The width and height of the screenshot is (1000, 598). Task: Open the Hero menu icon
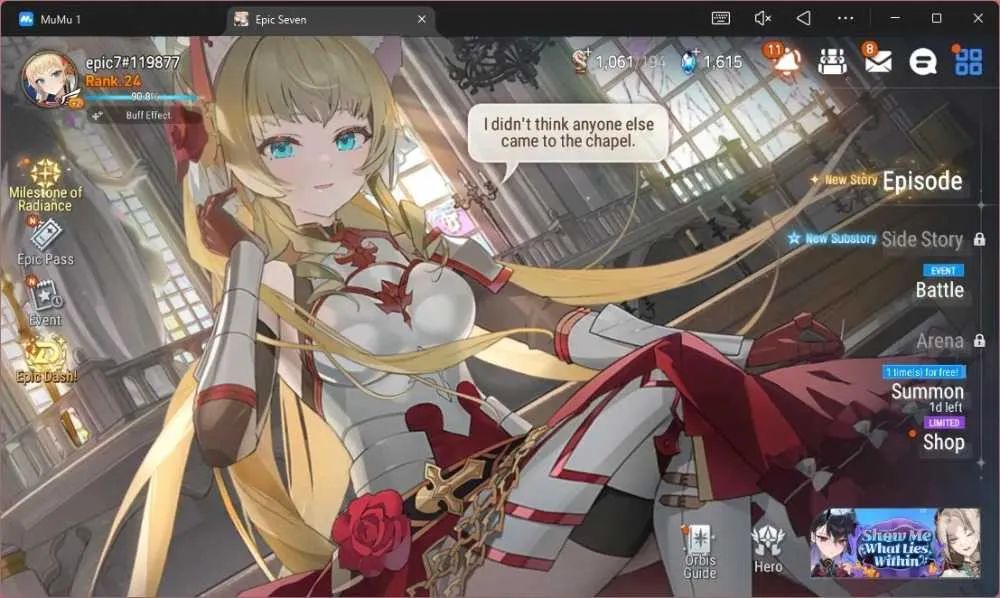[x=768, y=550]
